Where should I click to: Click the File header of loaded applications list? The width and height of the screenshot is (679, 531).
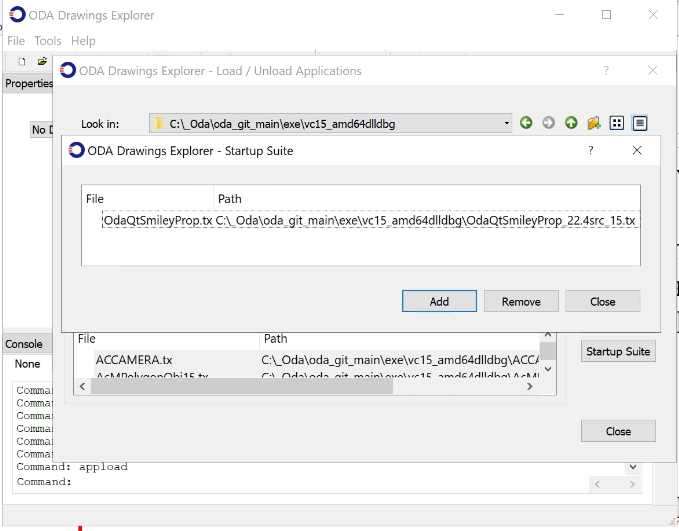click(x=167, y=339)
